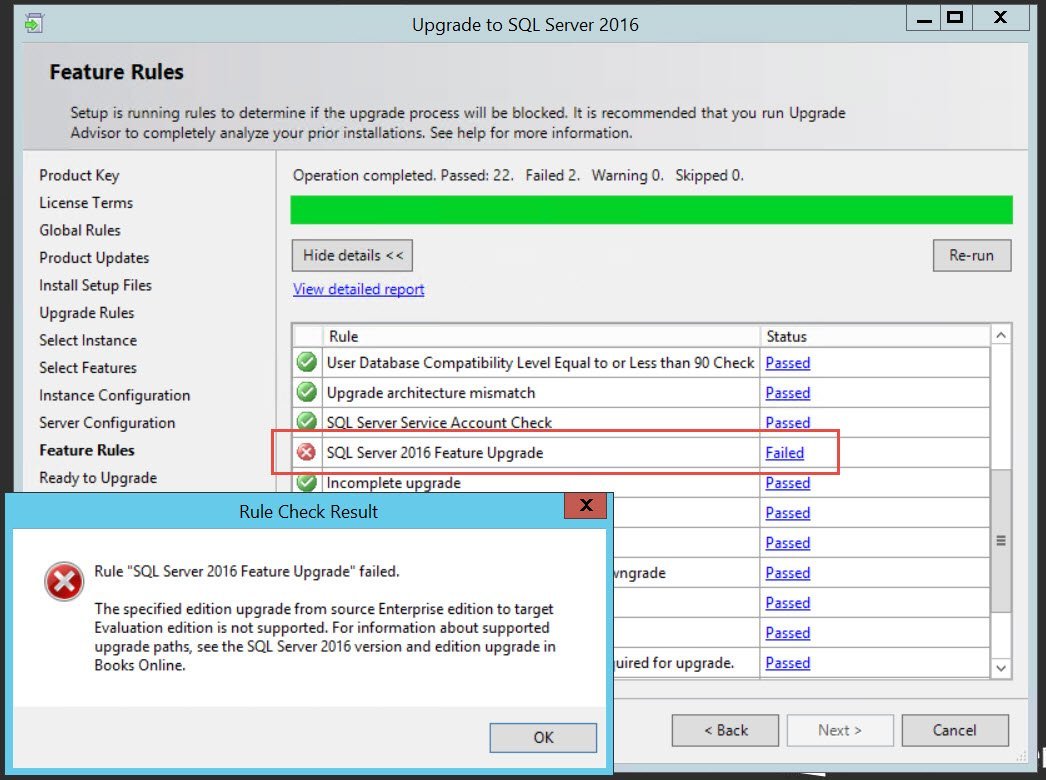Click the Status column header
Viewport: 1046px width, 780px height.
point(875,336)
